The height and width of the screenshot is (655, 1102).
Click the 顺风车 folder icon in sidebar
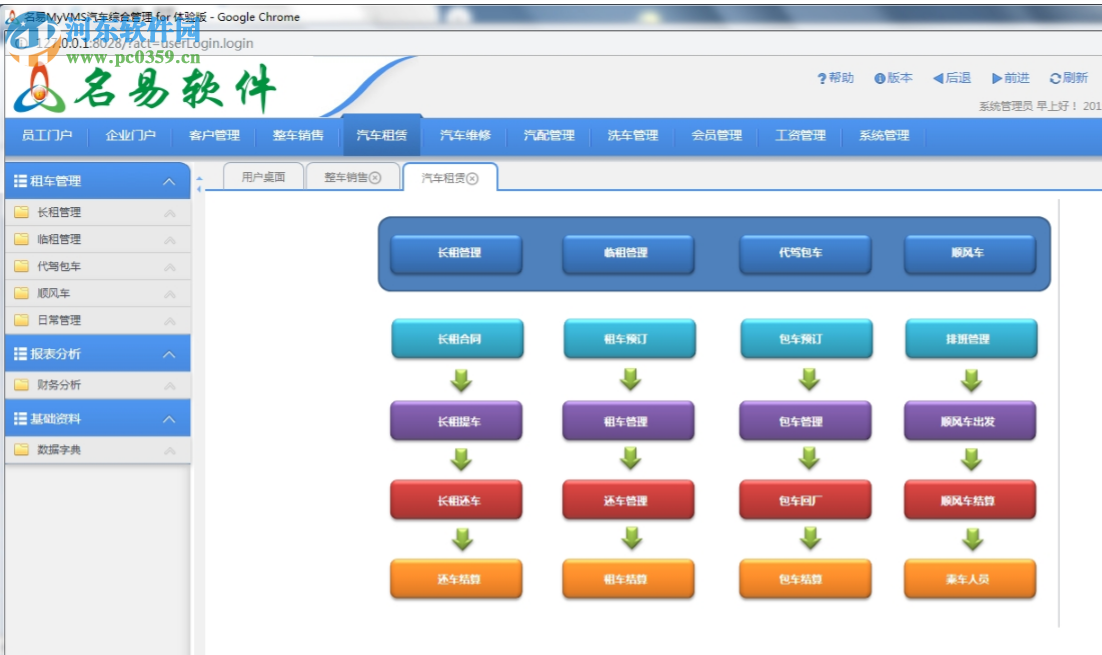(24, 293)
